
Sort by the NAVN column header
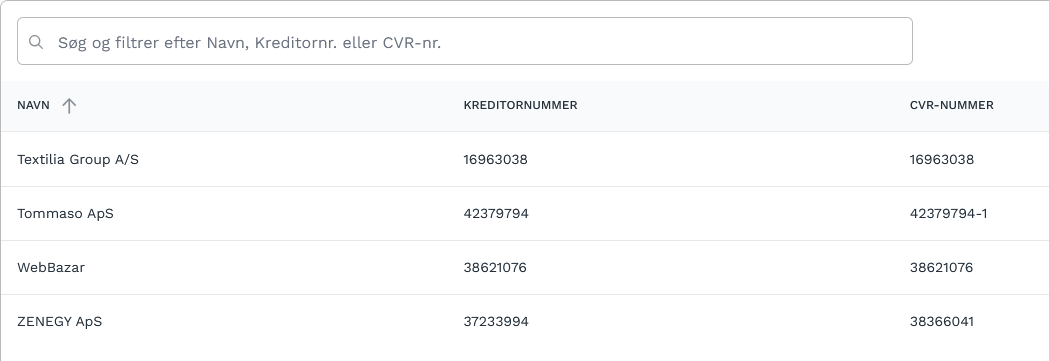coord(33,106)
